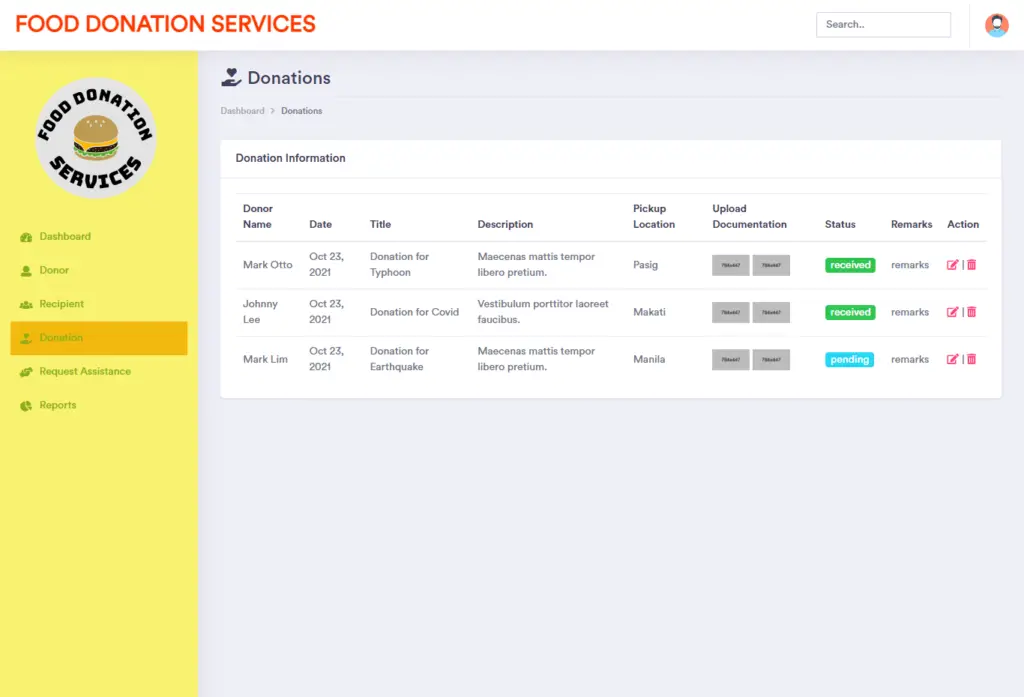Screen dimensions: 1024x697
Task: Click the received status badge for Mark Otto
Action: tap(849, 264)
